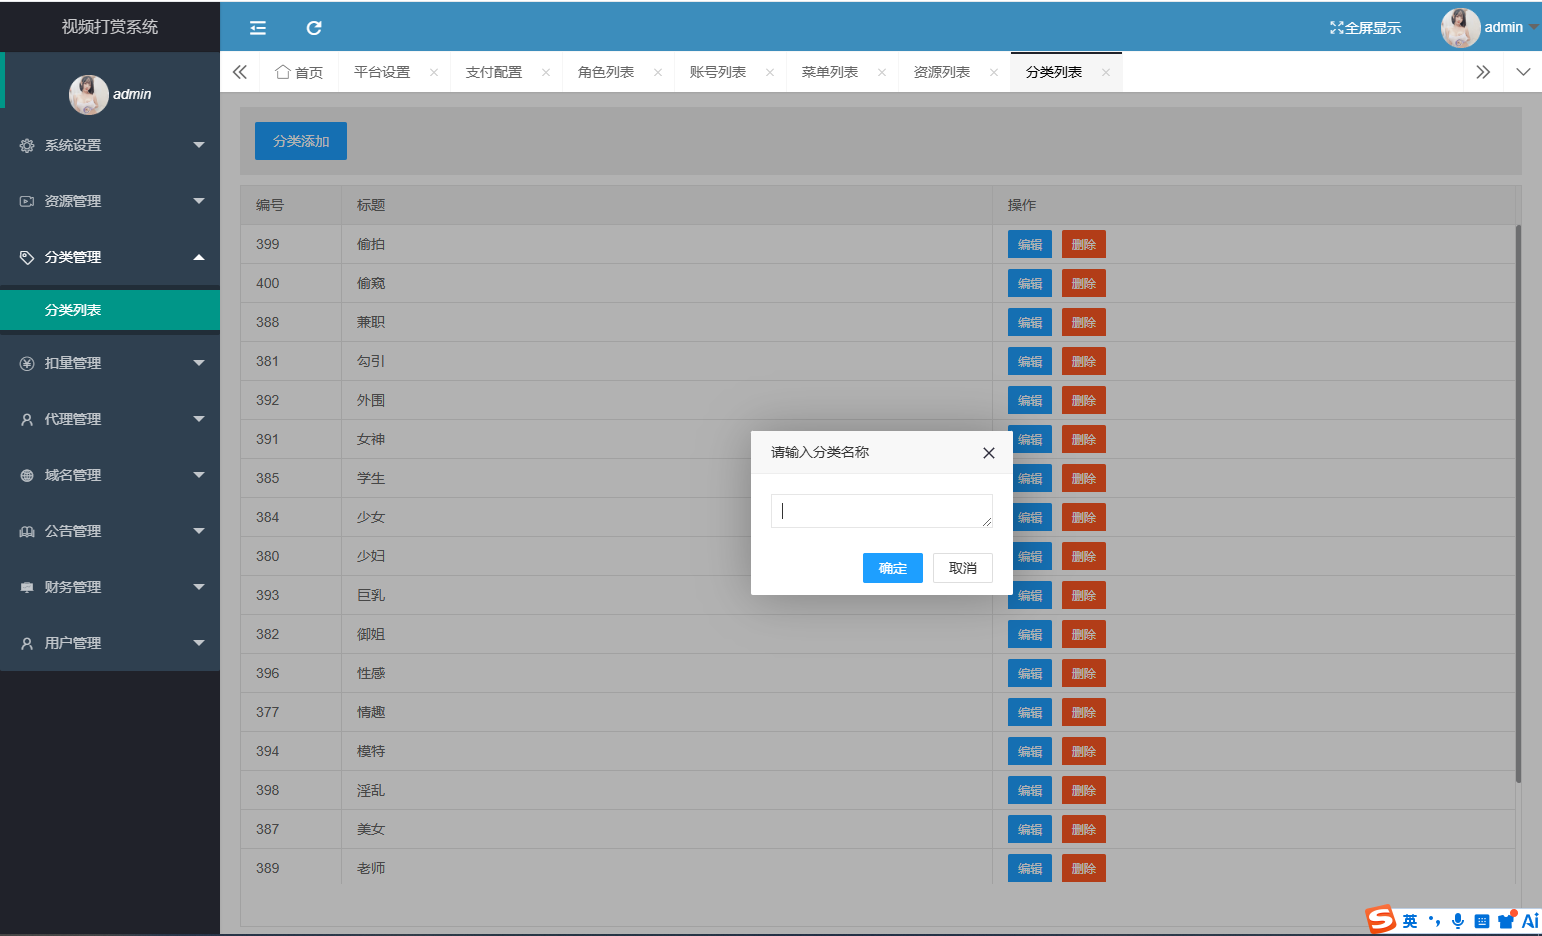Open the Sogou AI assistant icon
The height and width of the screenshot is (936, 1542).
pos(1530,921)
